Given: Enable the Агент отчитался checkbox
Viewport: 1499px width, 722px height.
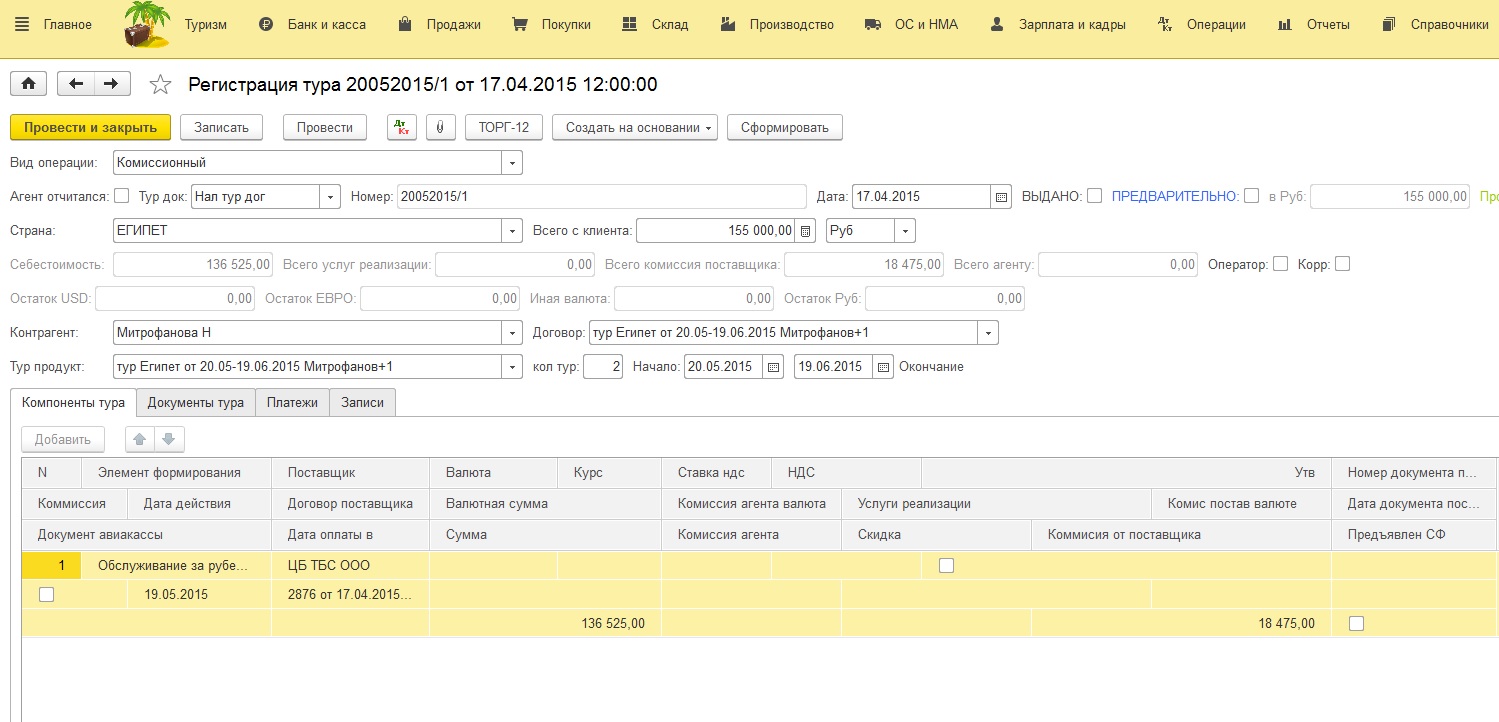Looking at the screenshot, I should [122, 196].
